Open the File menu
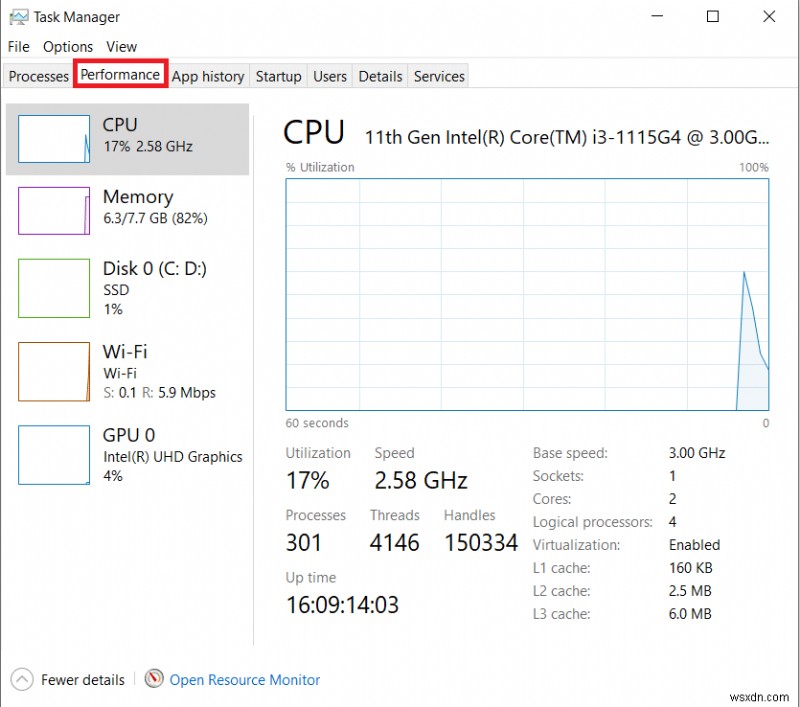The height and width of the screenshot is (707, 800). click(18, 46)
